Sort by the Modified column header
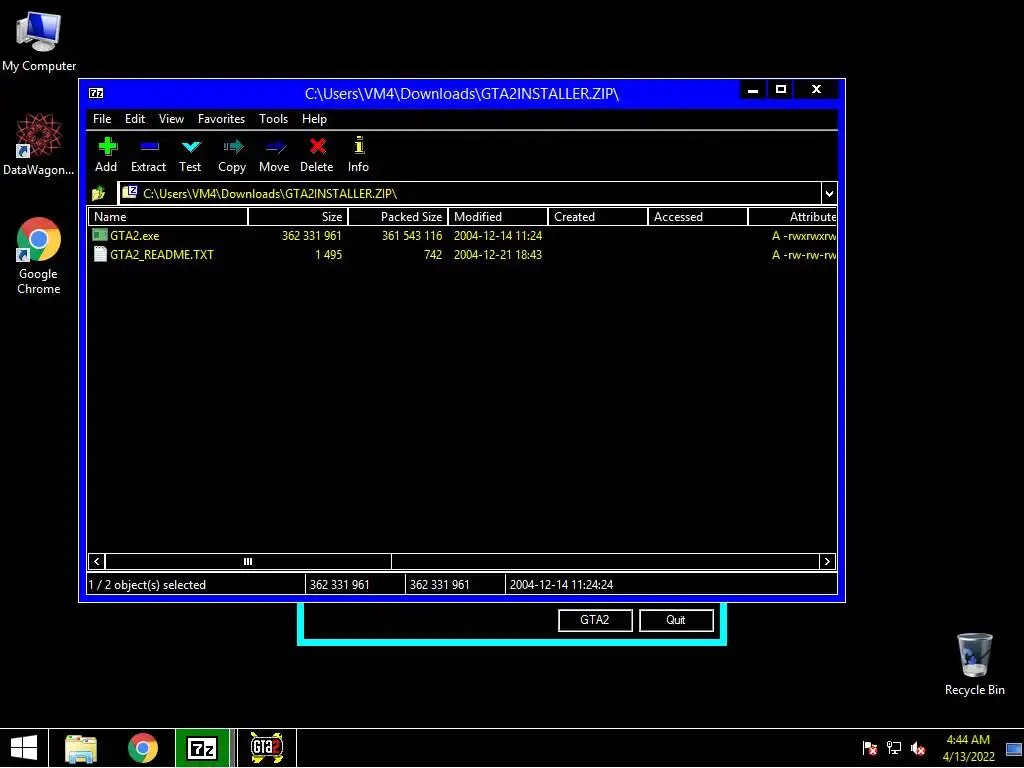Screen dimensions: 1024x768 pyautogui.click(x=498, y=217)
